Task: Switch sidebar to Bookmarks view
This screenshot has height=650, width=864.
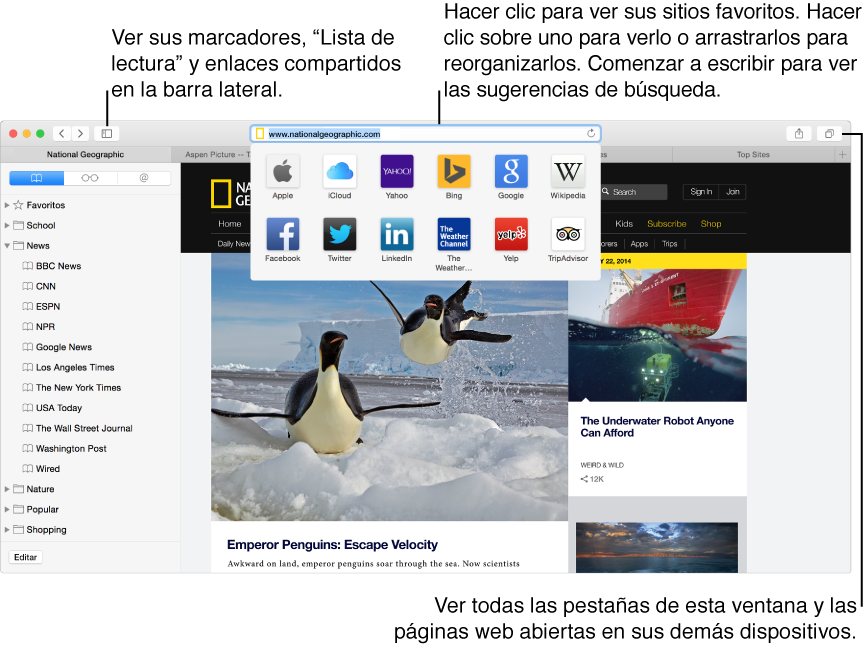Action: [x=36, y=178]
